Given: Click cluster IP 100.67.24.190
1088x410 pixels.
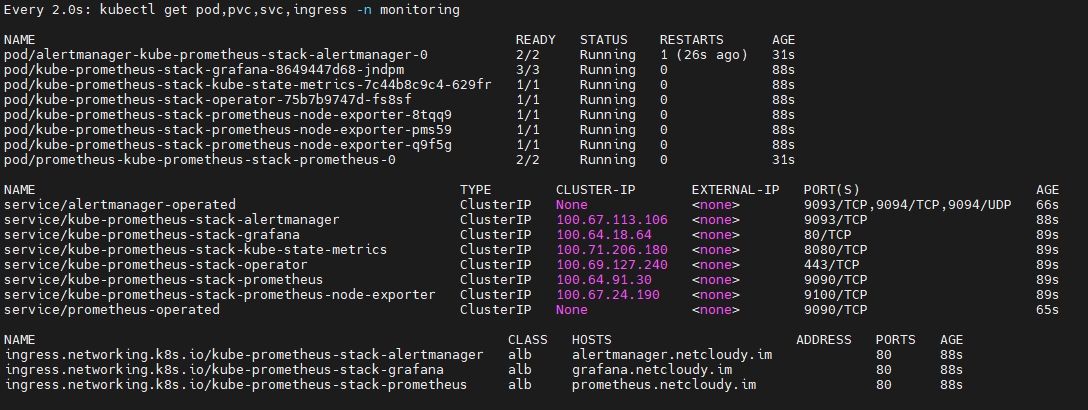Looking at the screenshot, I should click(608, 295).
